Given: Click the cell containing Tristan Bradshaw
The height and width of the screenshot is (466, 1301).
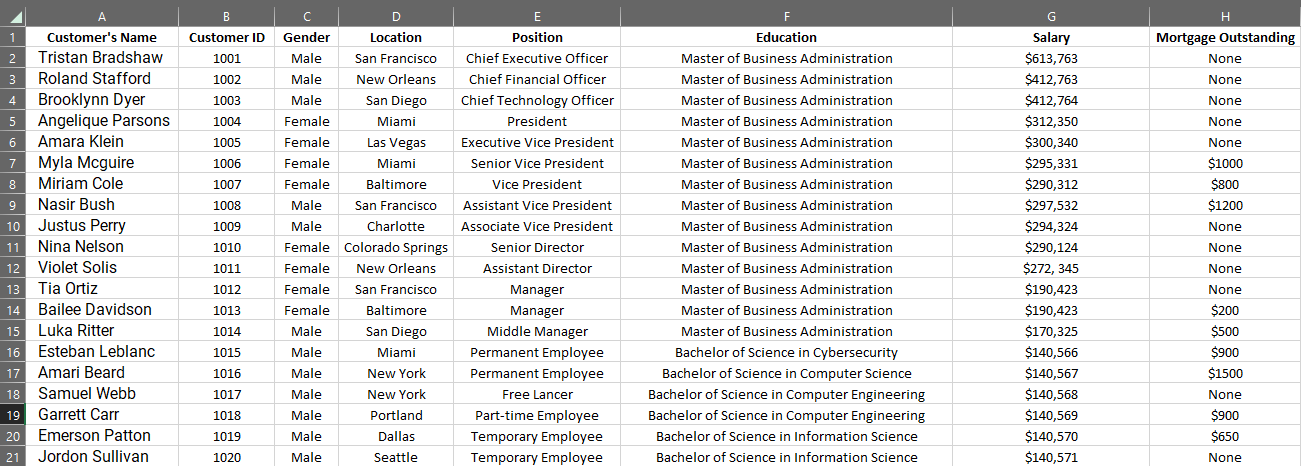Looking at the screenshot, I should [x=101, y=58].
